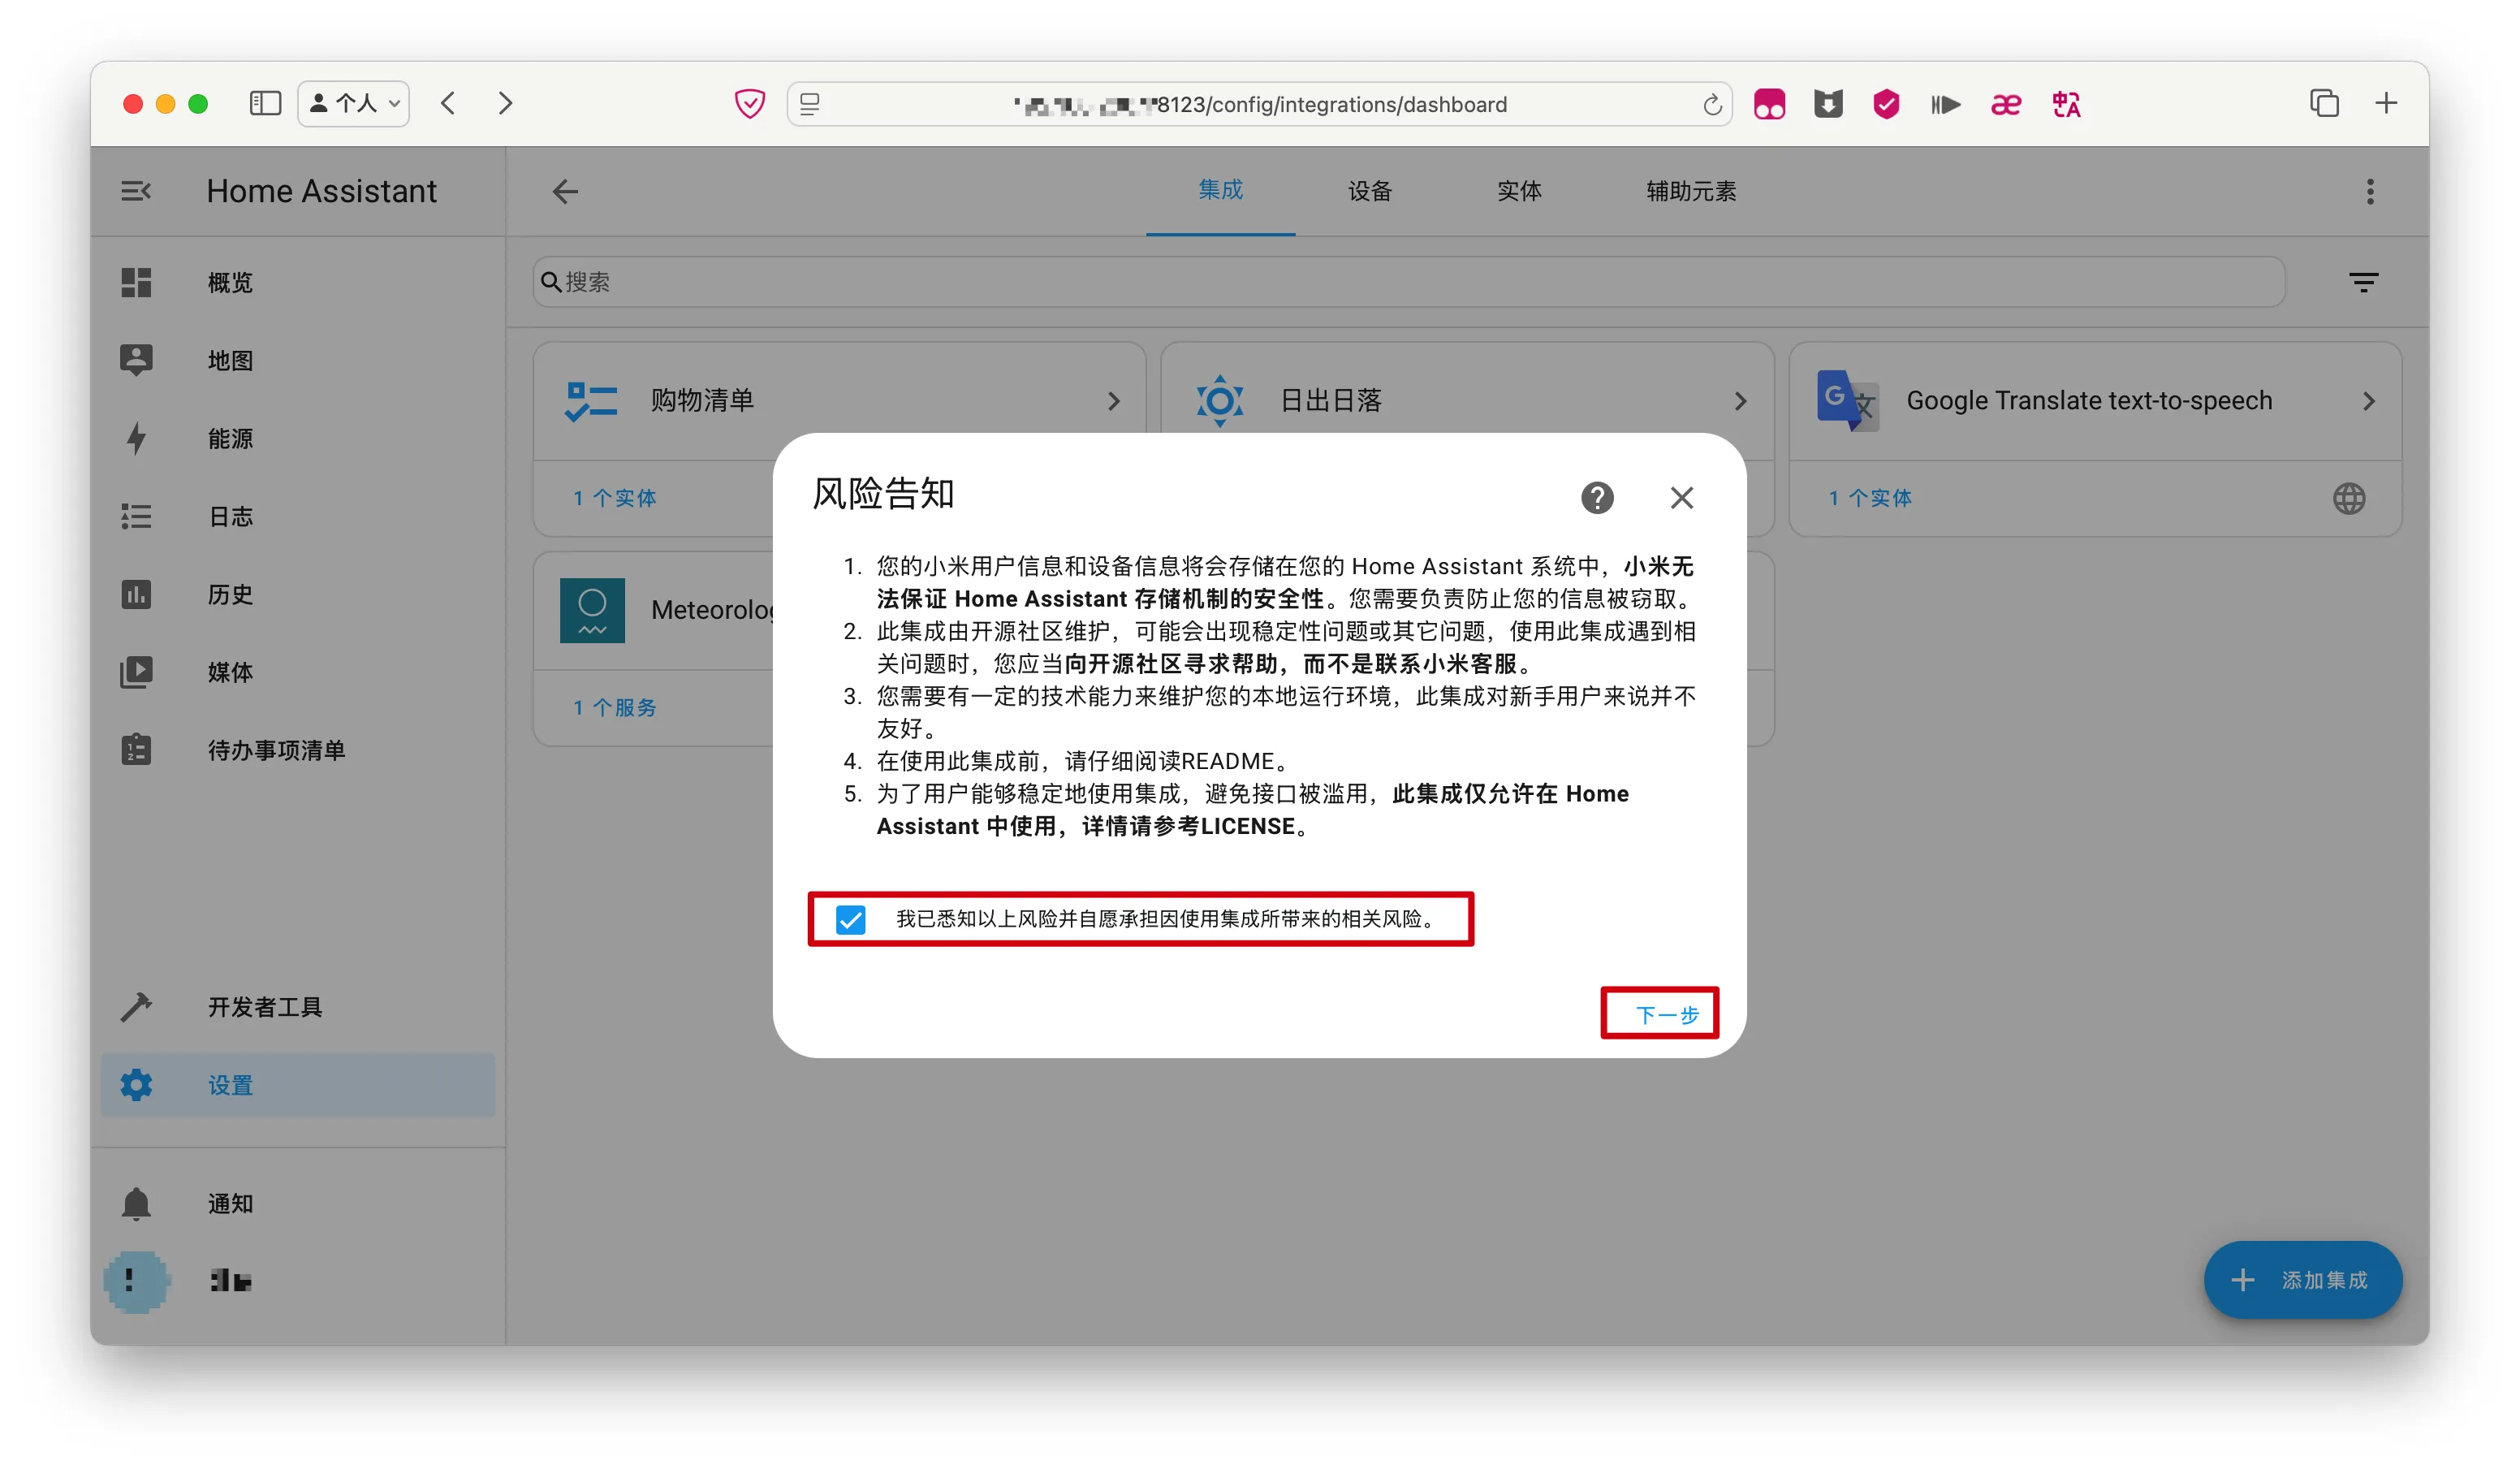Open help for the 风险告知 dialog
Image resolution: width=2520 pixels, height=1465 pixels.
tap(1597, 497)
